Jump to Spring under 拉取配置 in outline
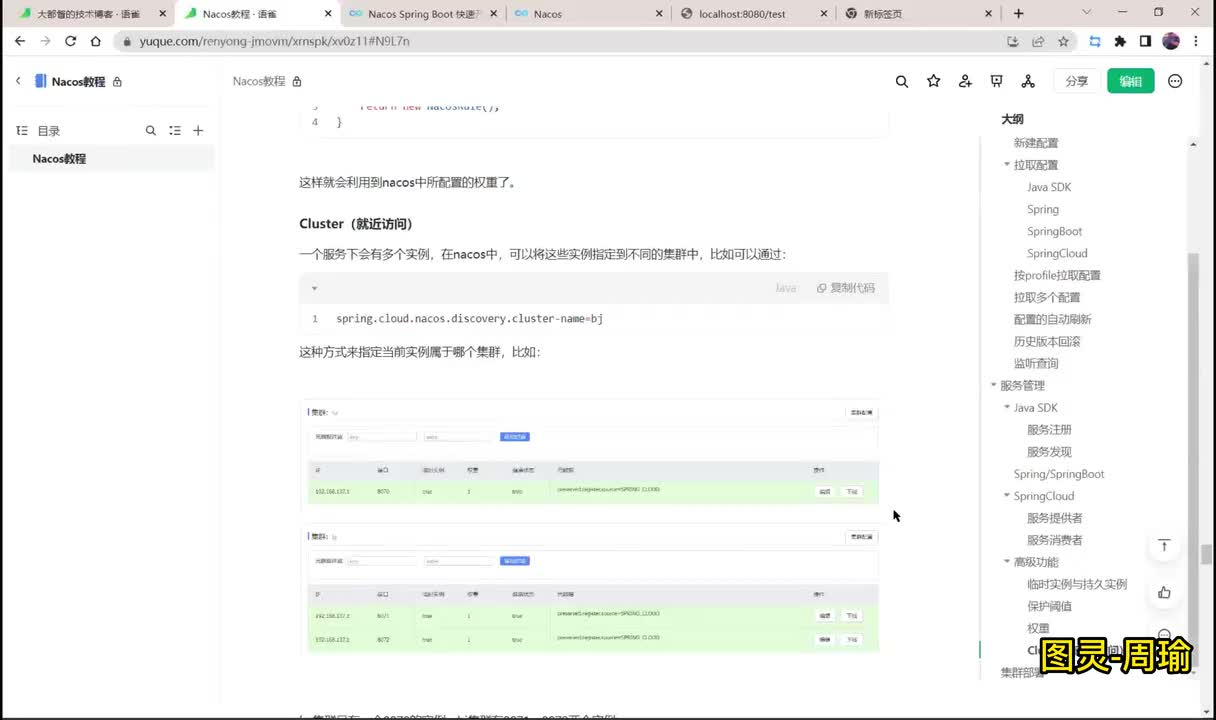Screen dimensions: 1216x720 (1043, 209)
